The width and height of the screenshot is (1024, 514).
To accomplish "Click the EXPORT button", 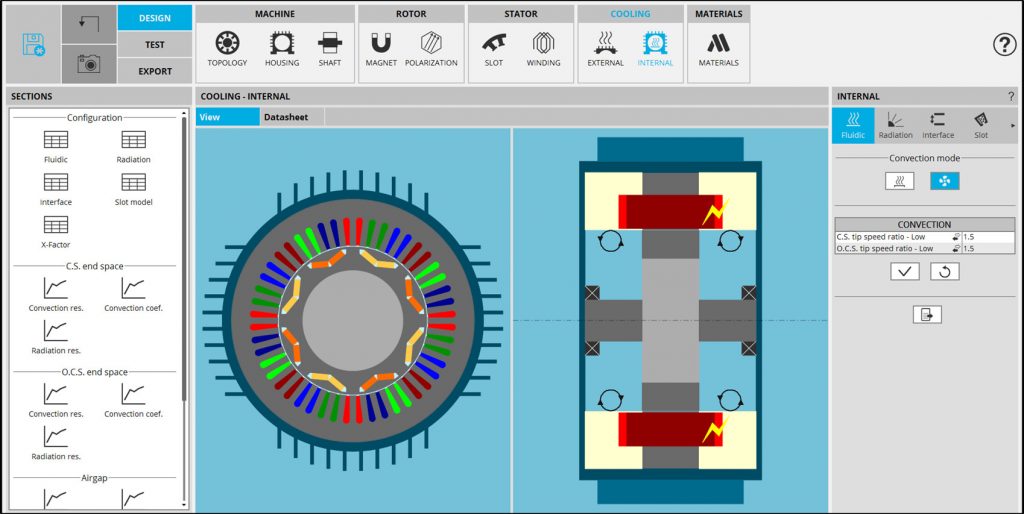I will pos(154,71).
